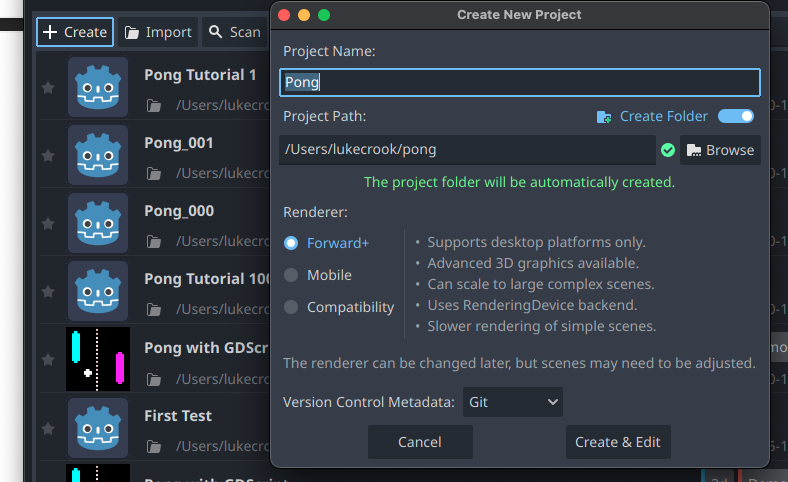
Task: Select the First Test project title
Action: pyautogui.click(x=178, y=416)
